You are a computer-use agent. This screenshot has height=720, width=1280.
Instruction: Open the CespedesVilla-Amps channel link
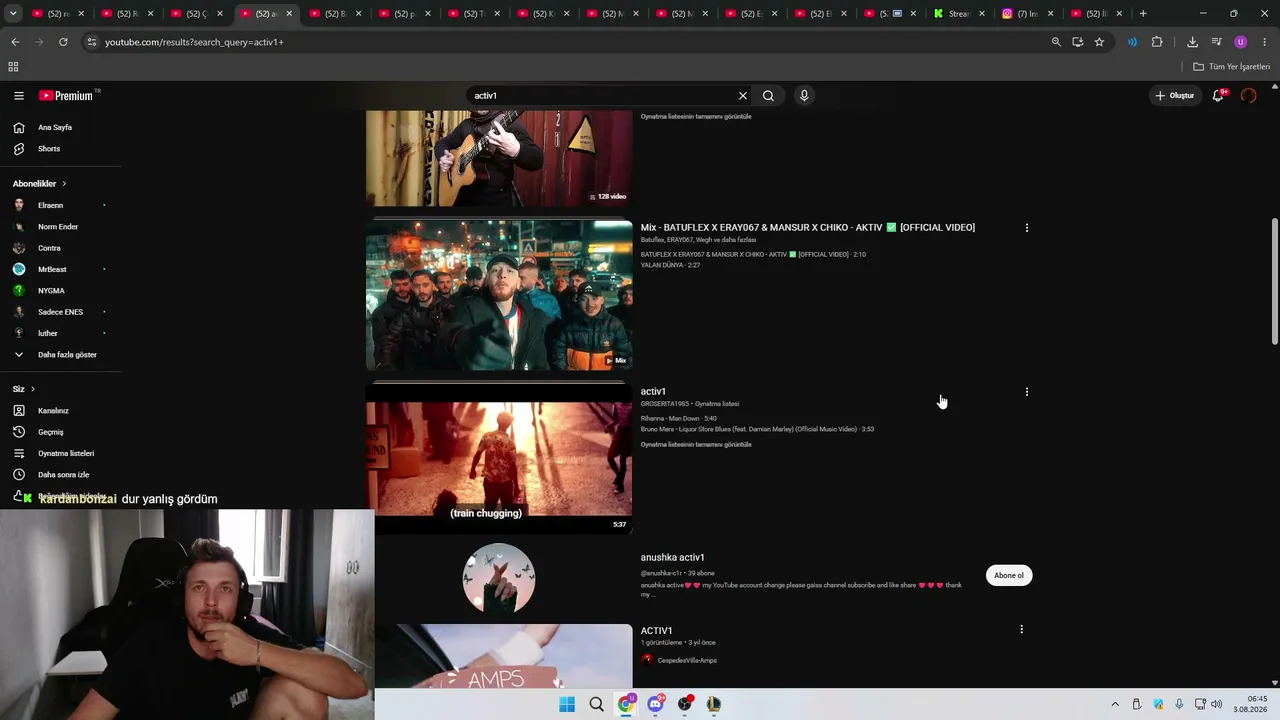[x=686, y=661]
